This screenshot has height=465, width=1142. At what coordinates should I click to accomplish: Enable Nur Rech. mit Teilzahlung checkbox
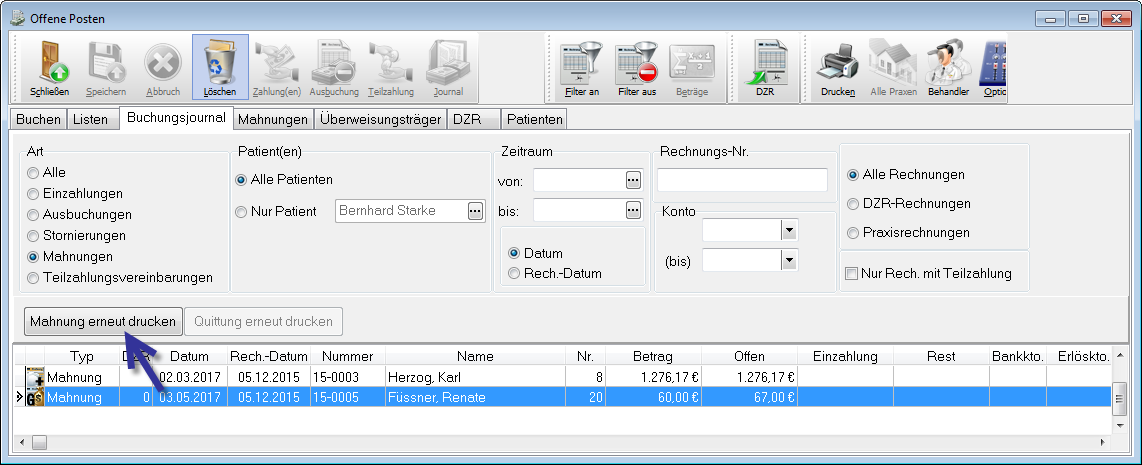click(851, 274)
